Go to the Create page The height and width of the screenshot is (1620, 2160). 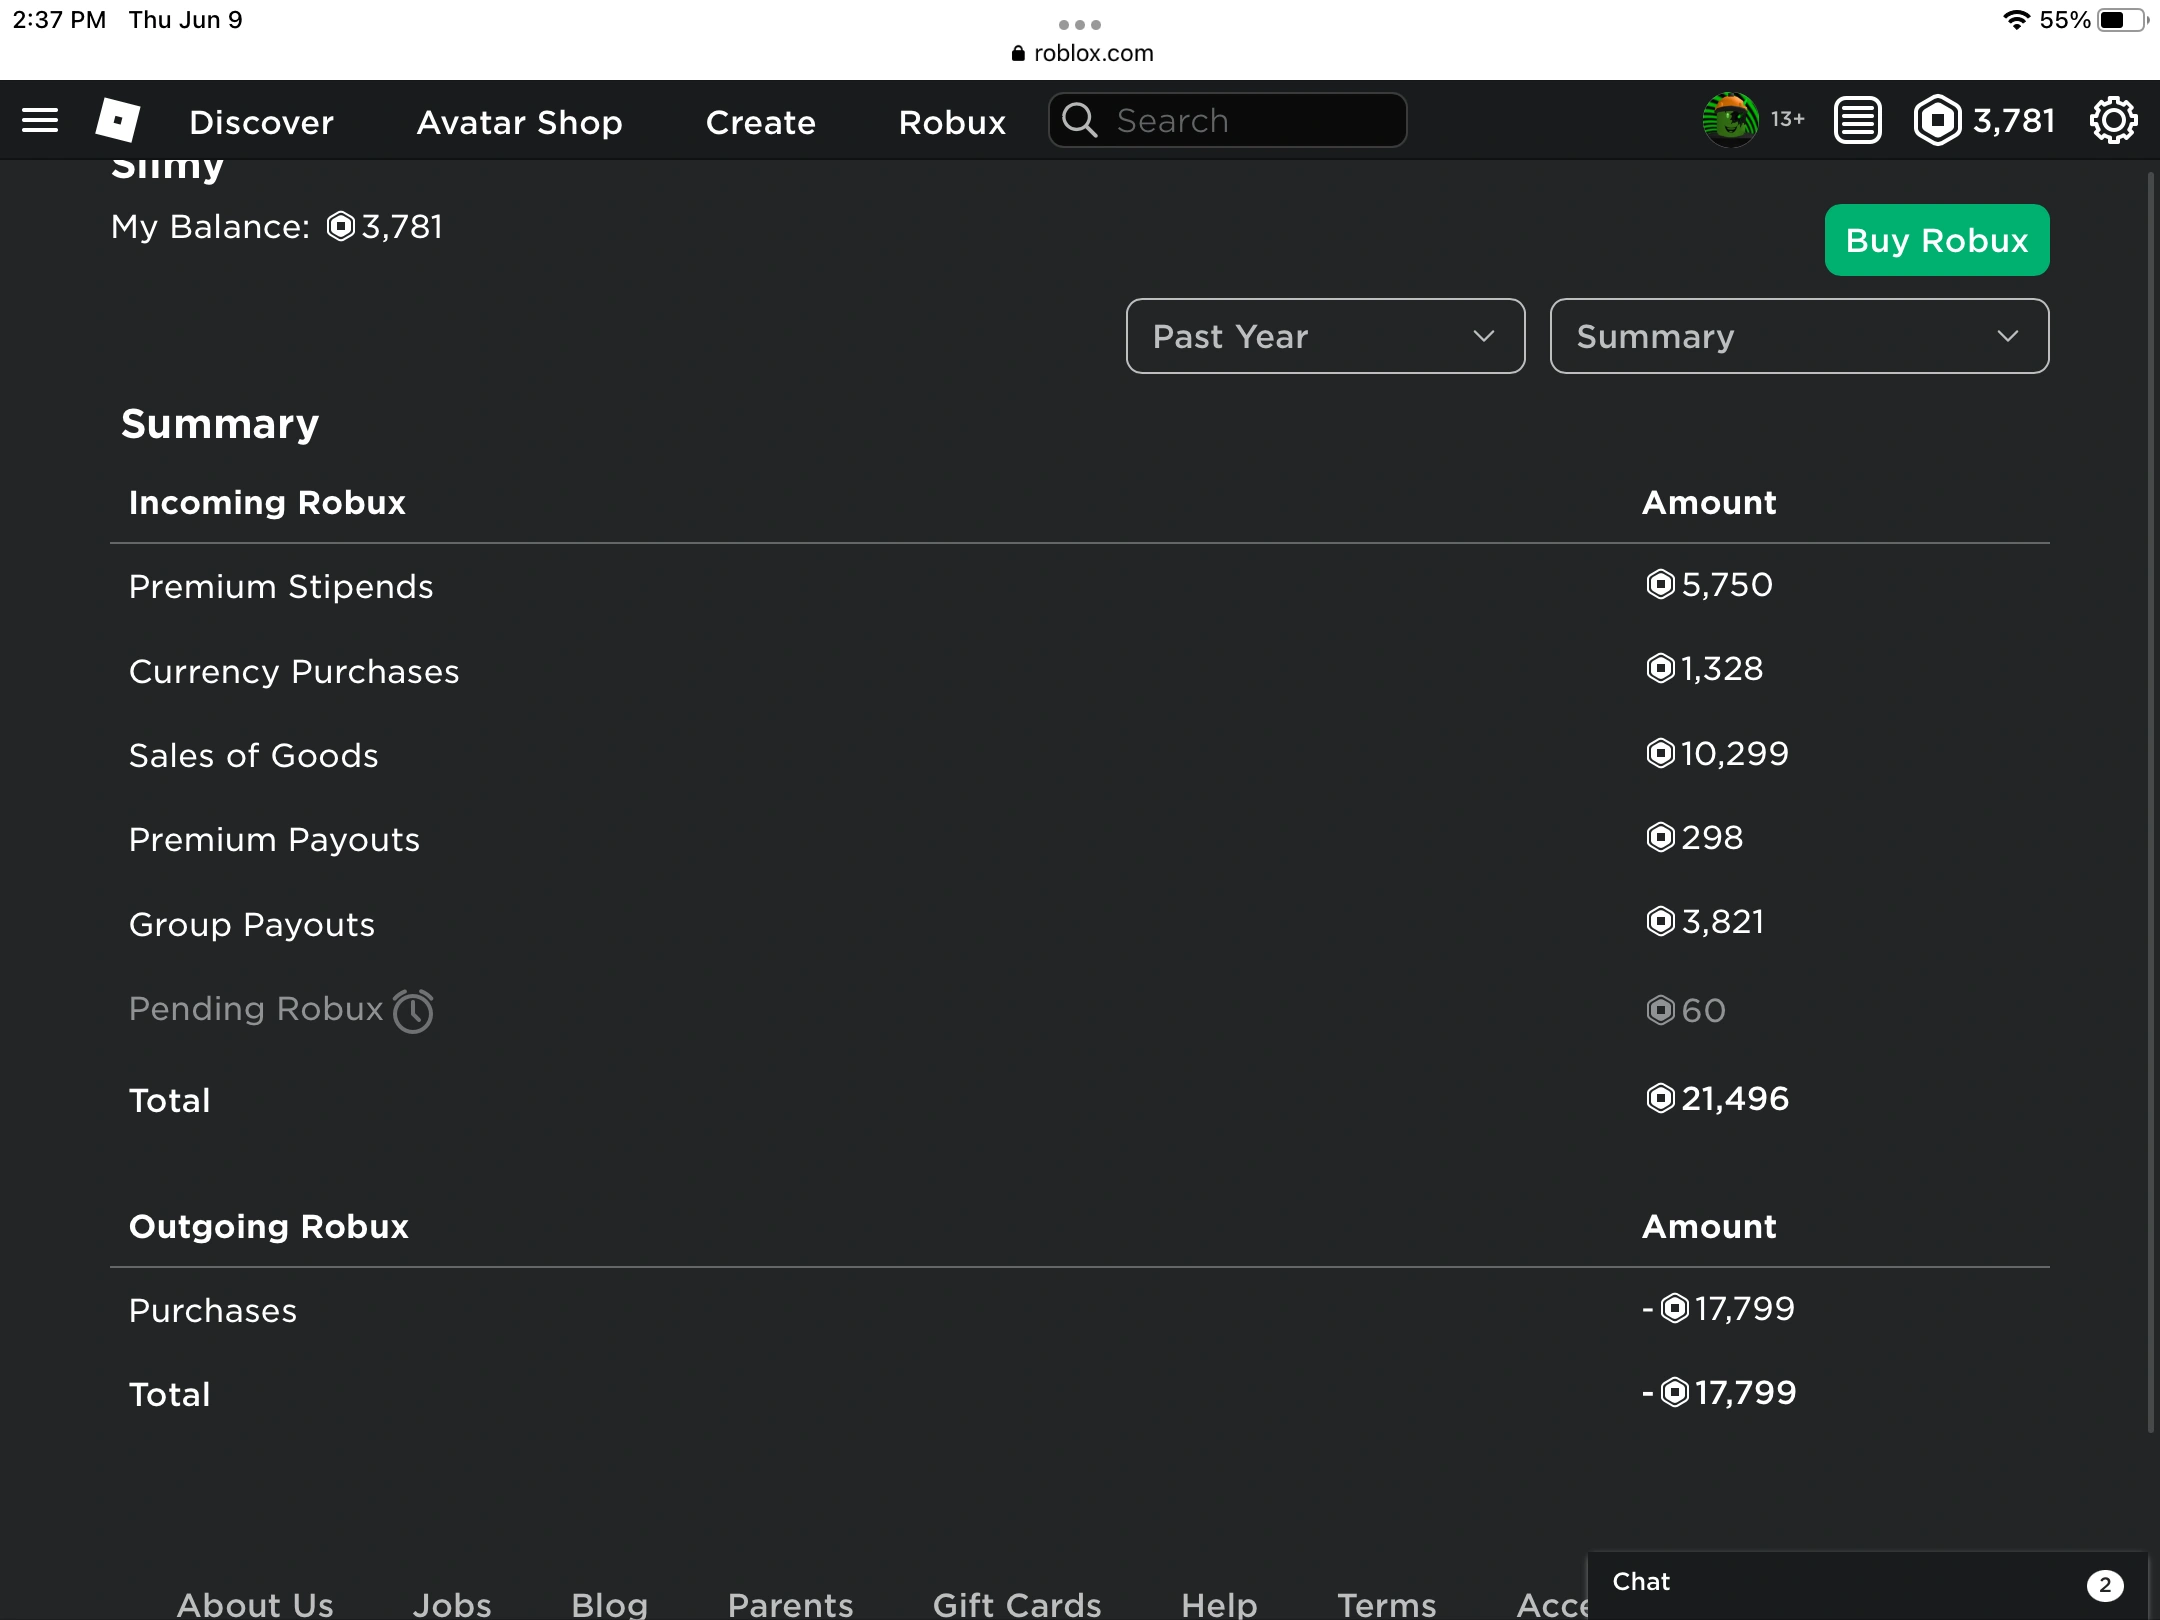click(760, 122)
